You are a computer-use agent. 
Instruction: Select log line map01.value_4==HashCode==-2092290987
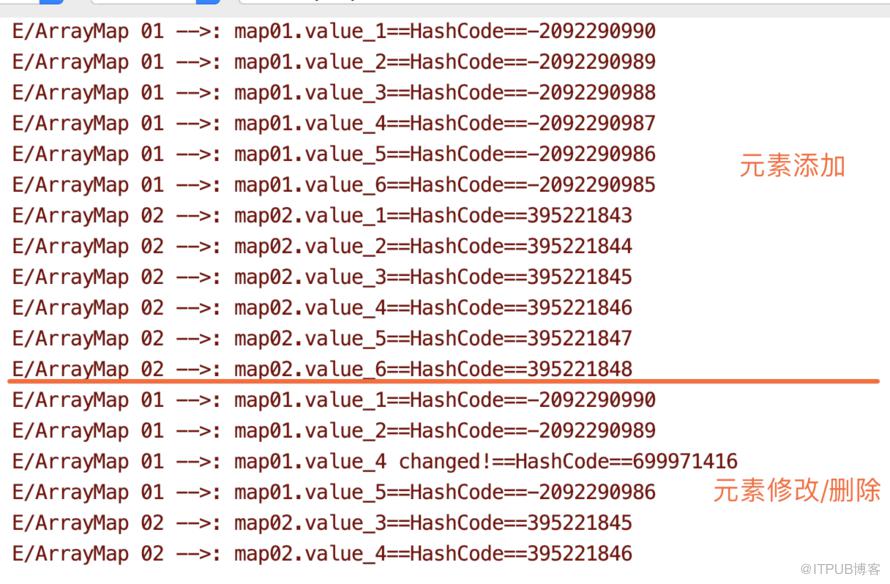pyautogui.click(x=334, y=123)
